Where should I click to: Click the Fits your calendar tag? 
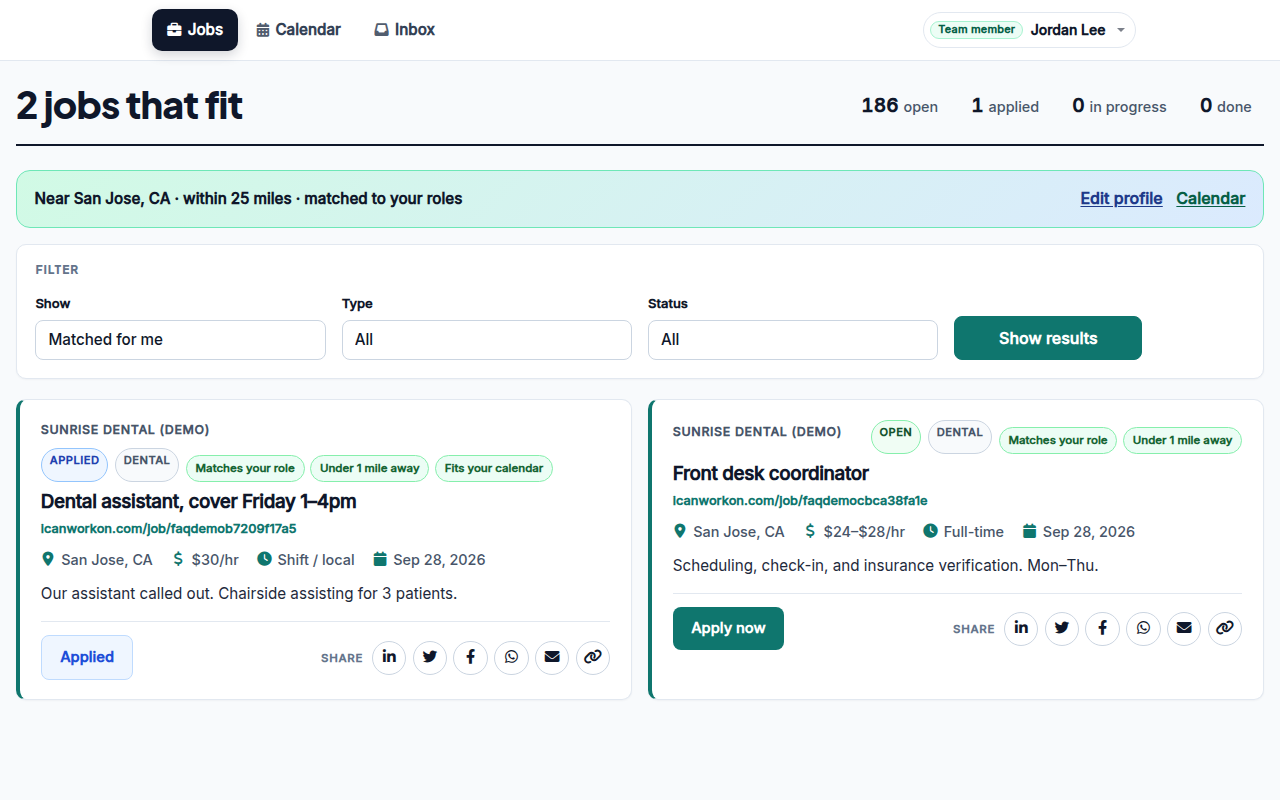(494, 468)
